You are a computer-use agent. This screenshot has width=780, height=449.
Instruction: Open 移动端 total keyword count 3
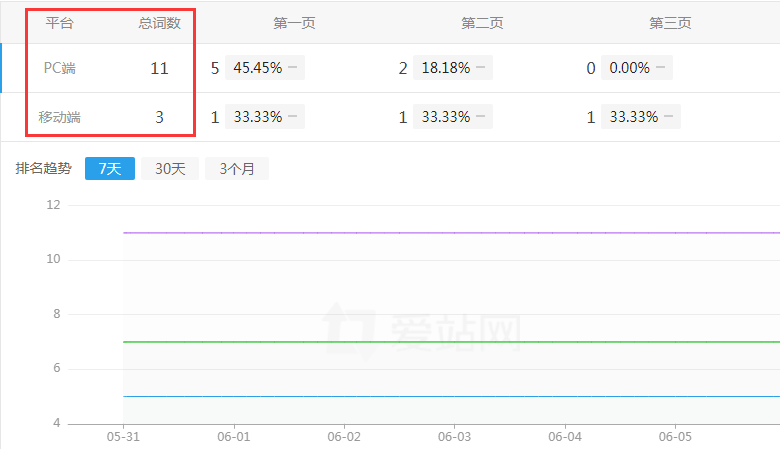pos(159,117)
